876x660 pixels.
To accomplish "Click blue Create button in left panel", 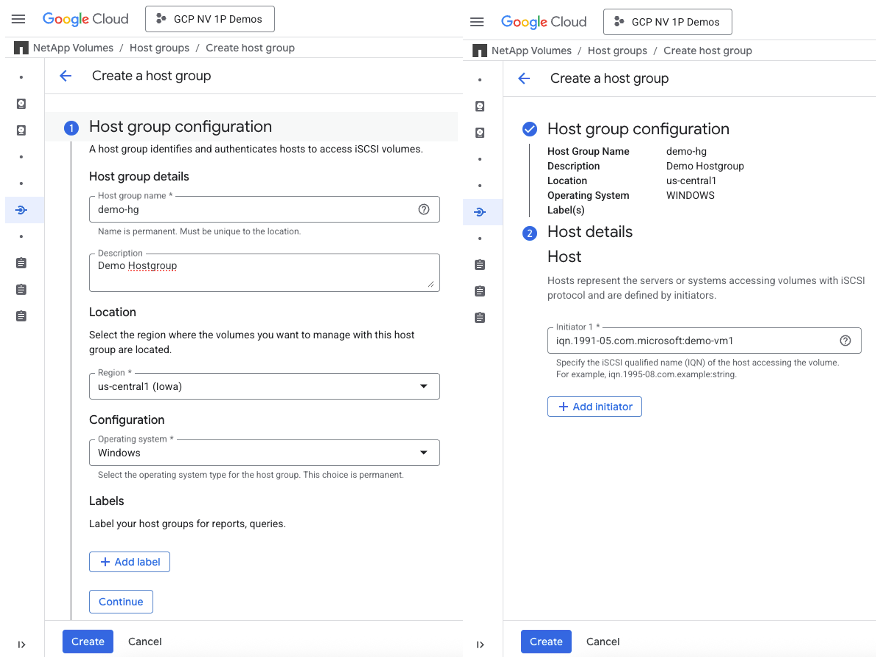I will (87, 642).
